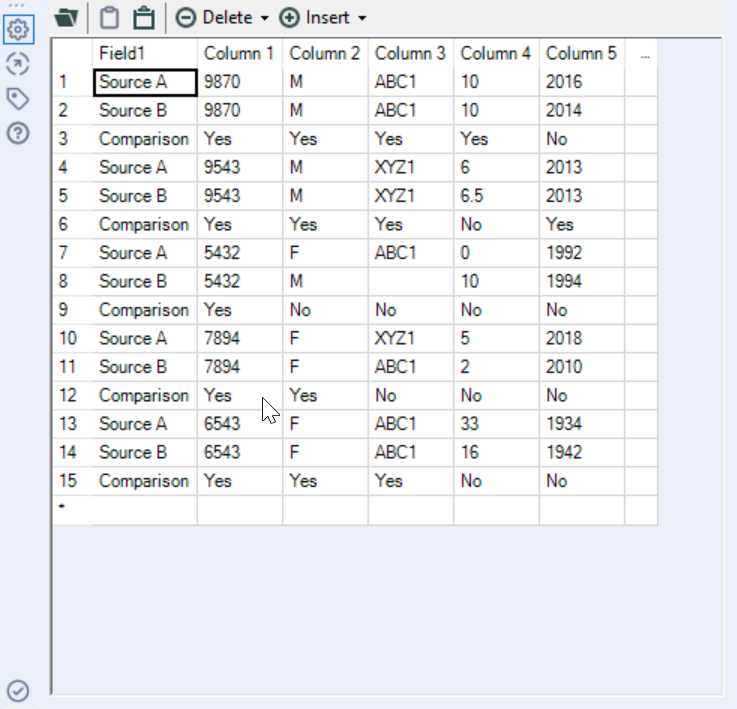The width and height of the screenshot is (737, 709).
Task: Select cell 2014 in row 2
Action: [x=582, y=110]
